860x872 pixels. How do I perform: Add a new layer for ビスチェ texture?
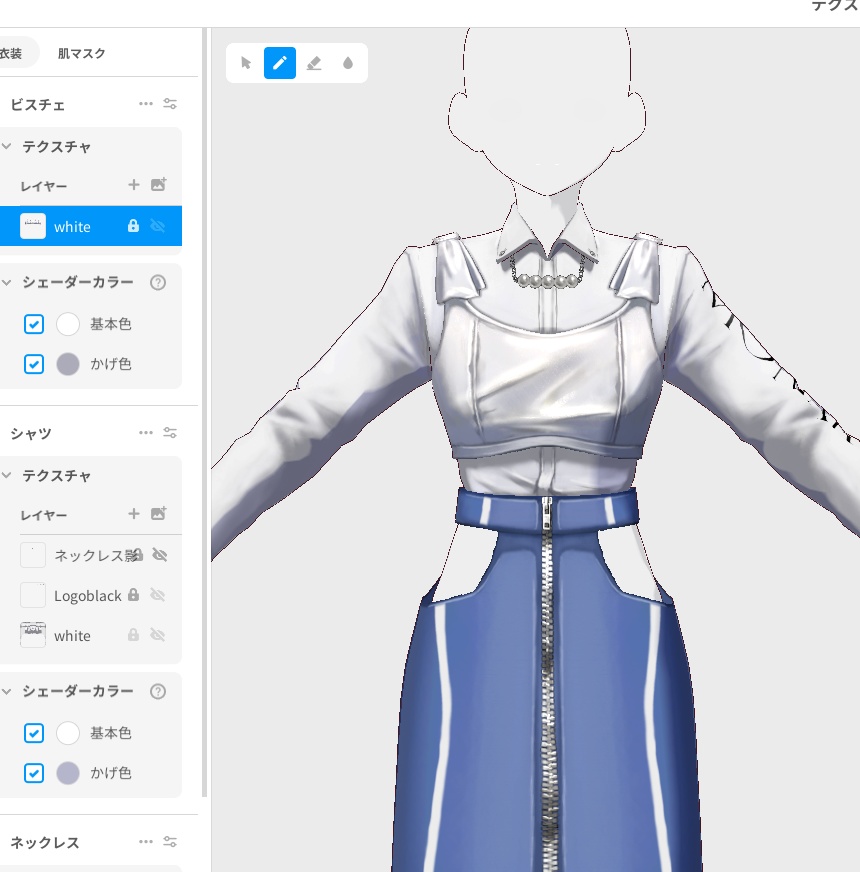134,185
